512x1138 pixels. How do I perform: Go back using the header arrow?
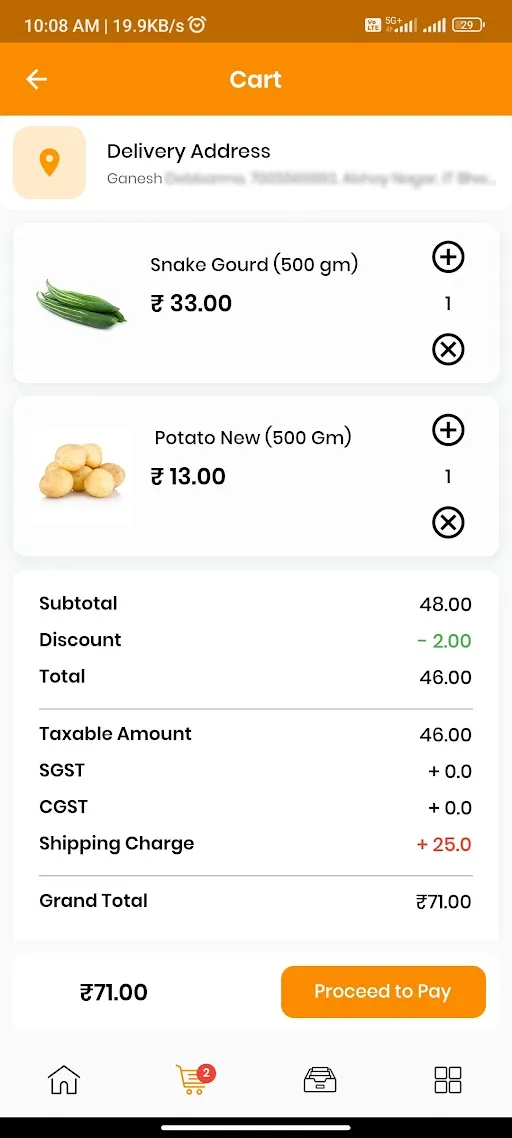point(36,79)
